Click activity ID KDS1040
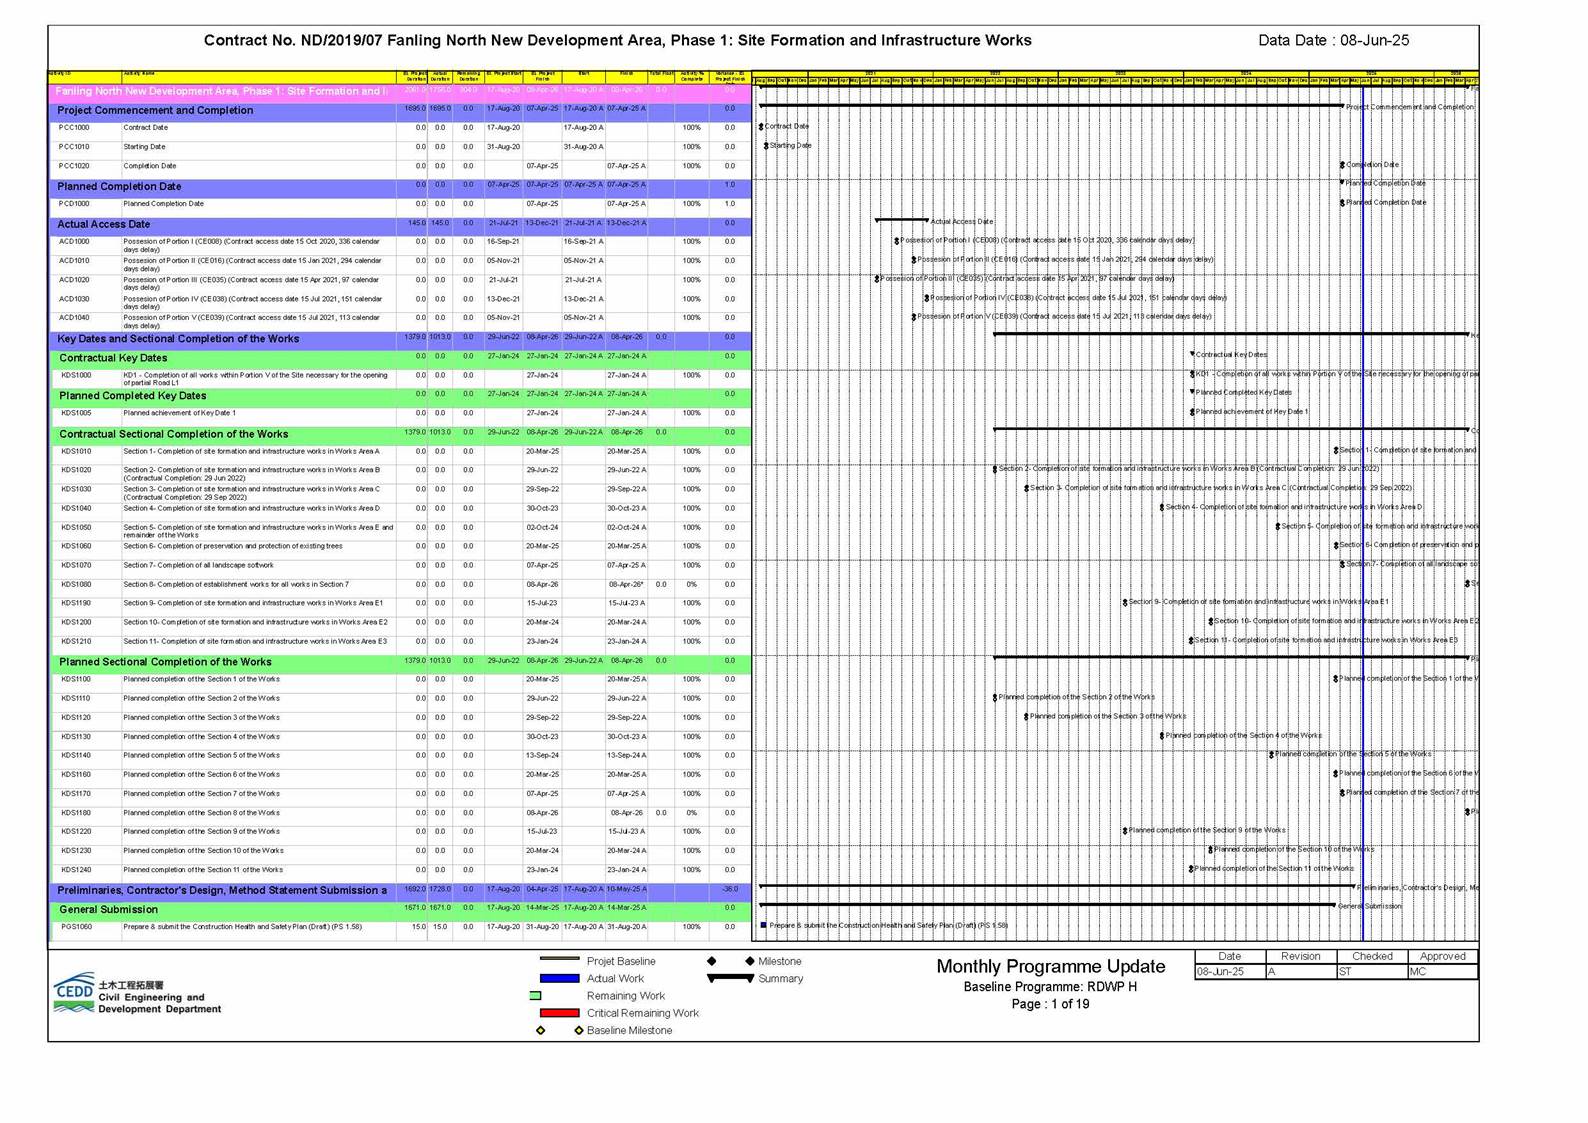 pos(76,509)
